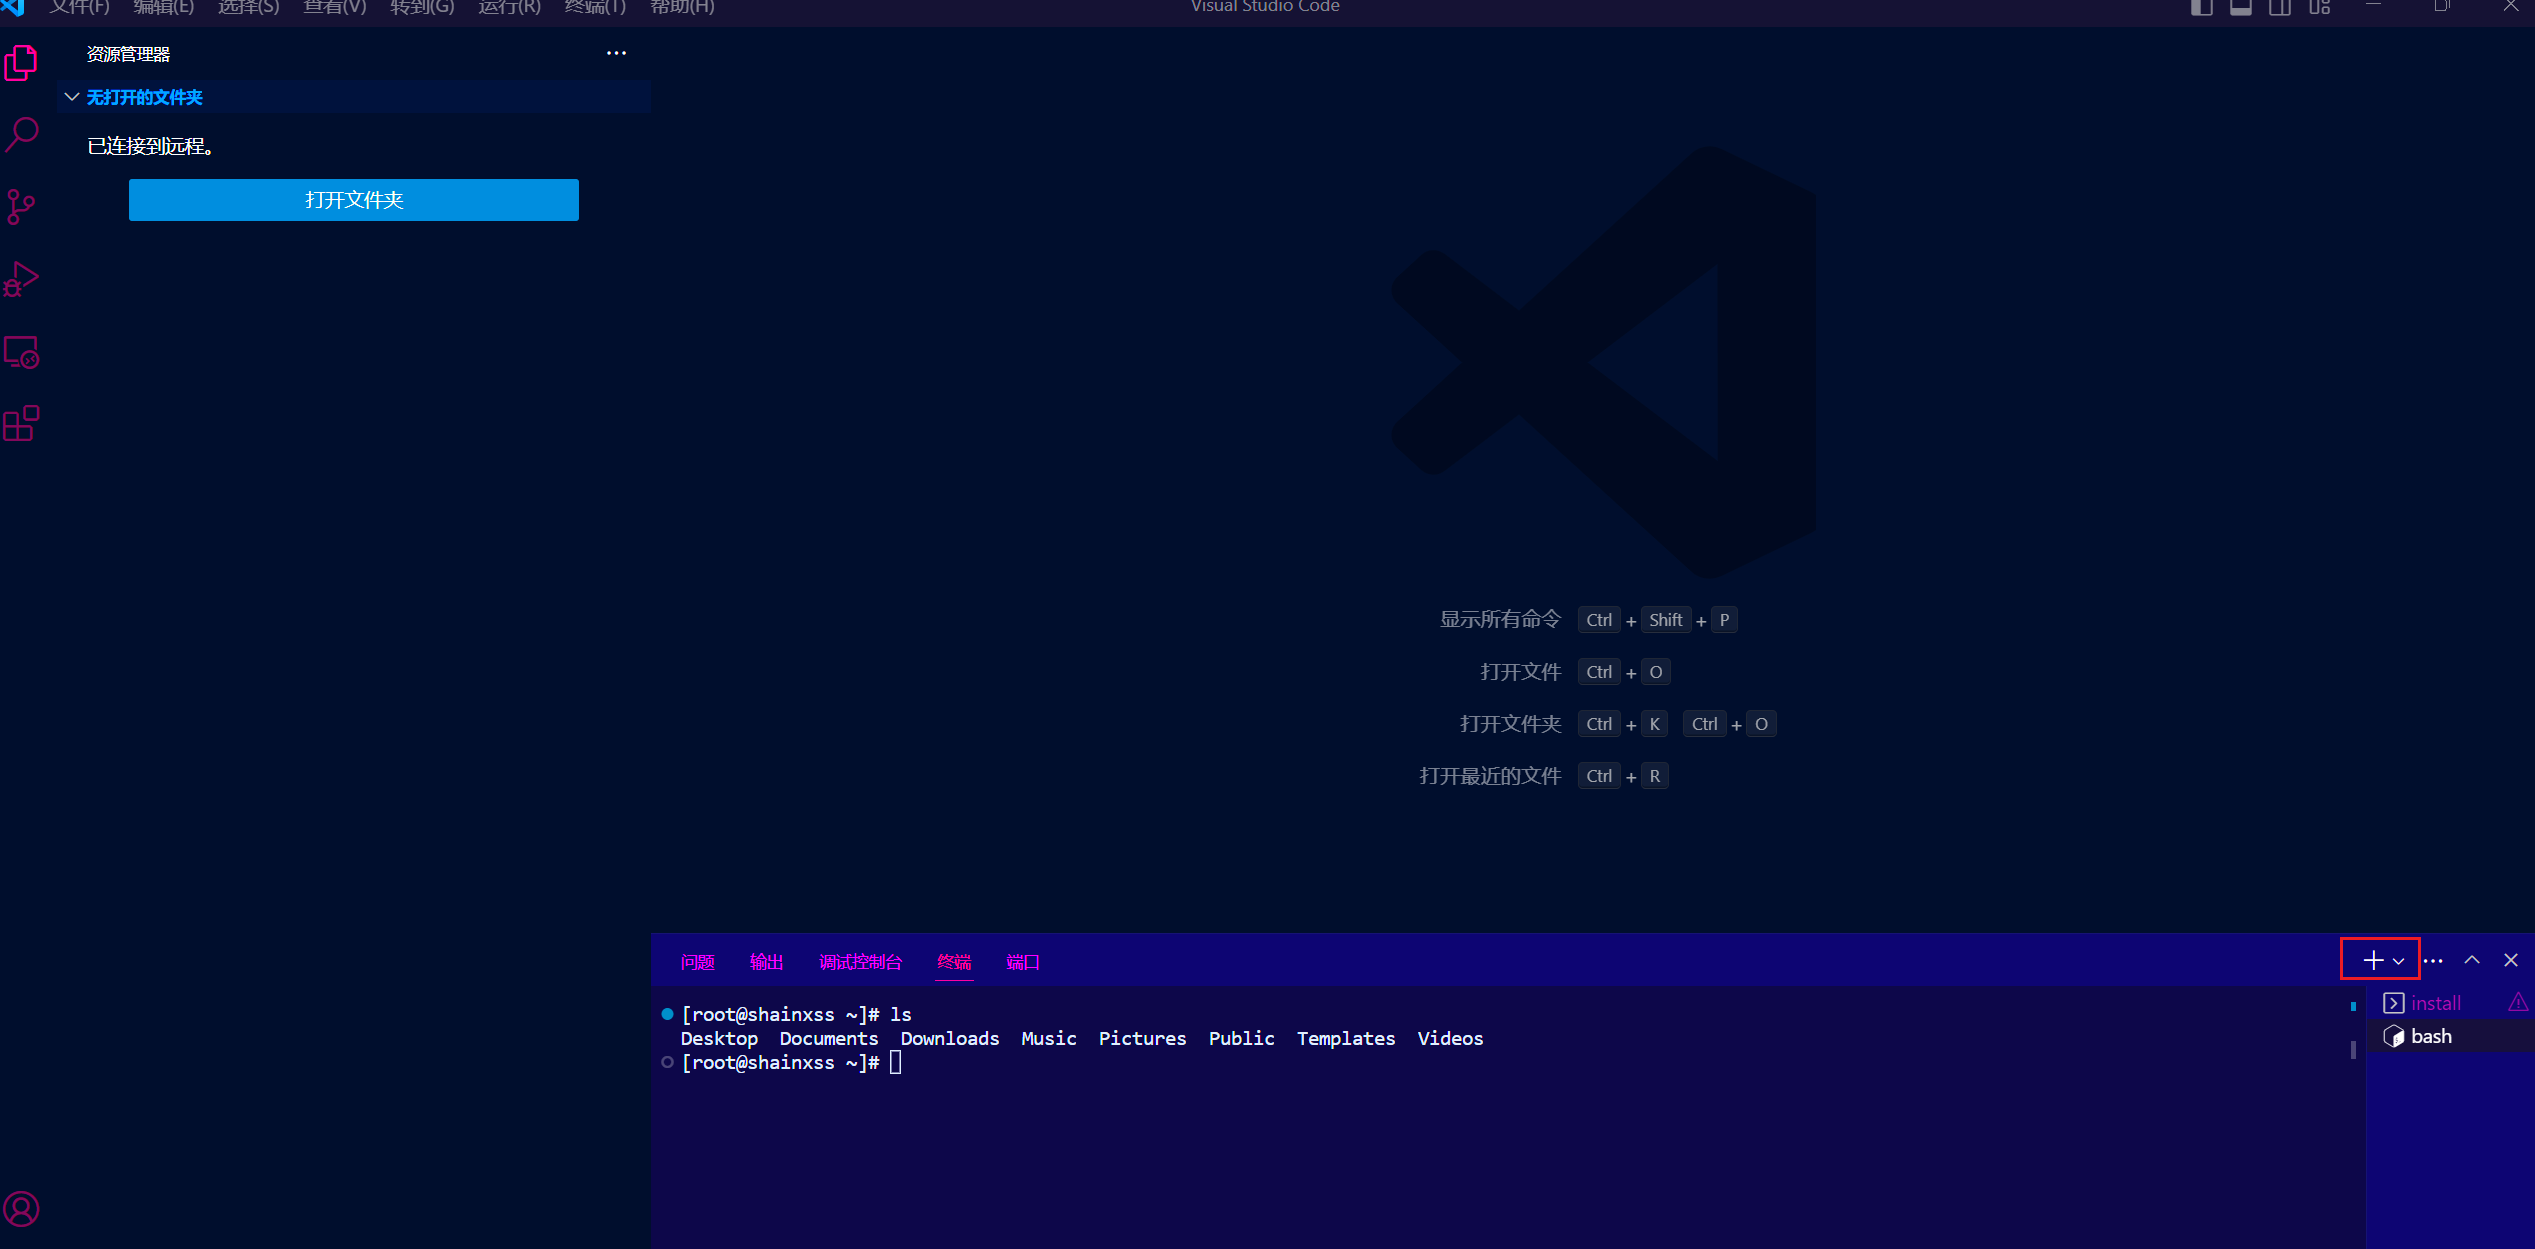Click Public in terminal output
This screenshot has height=1249, width=2535.
[x=1241, y=1038]
